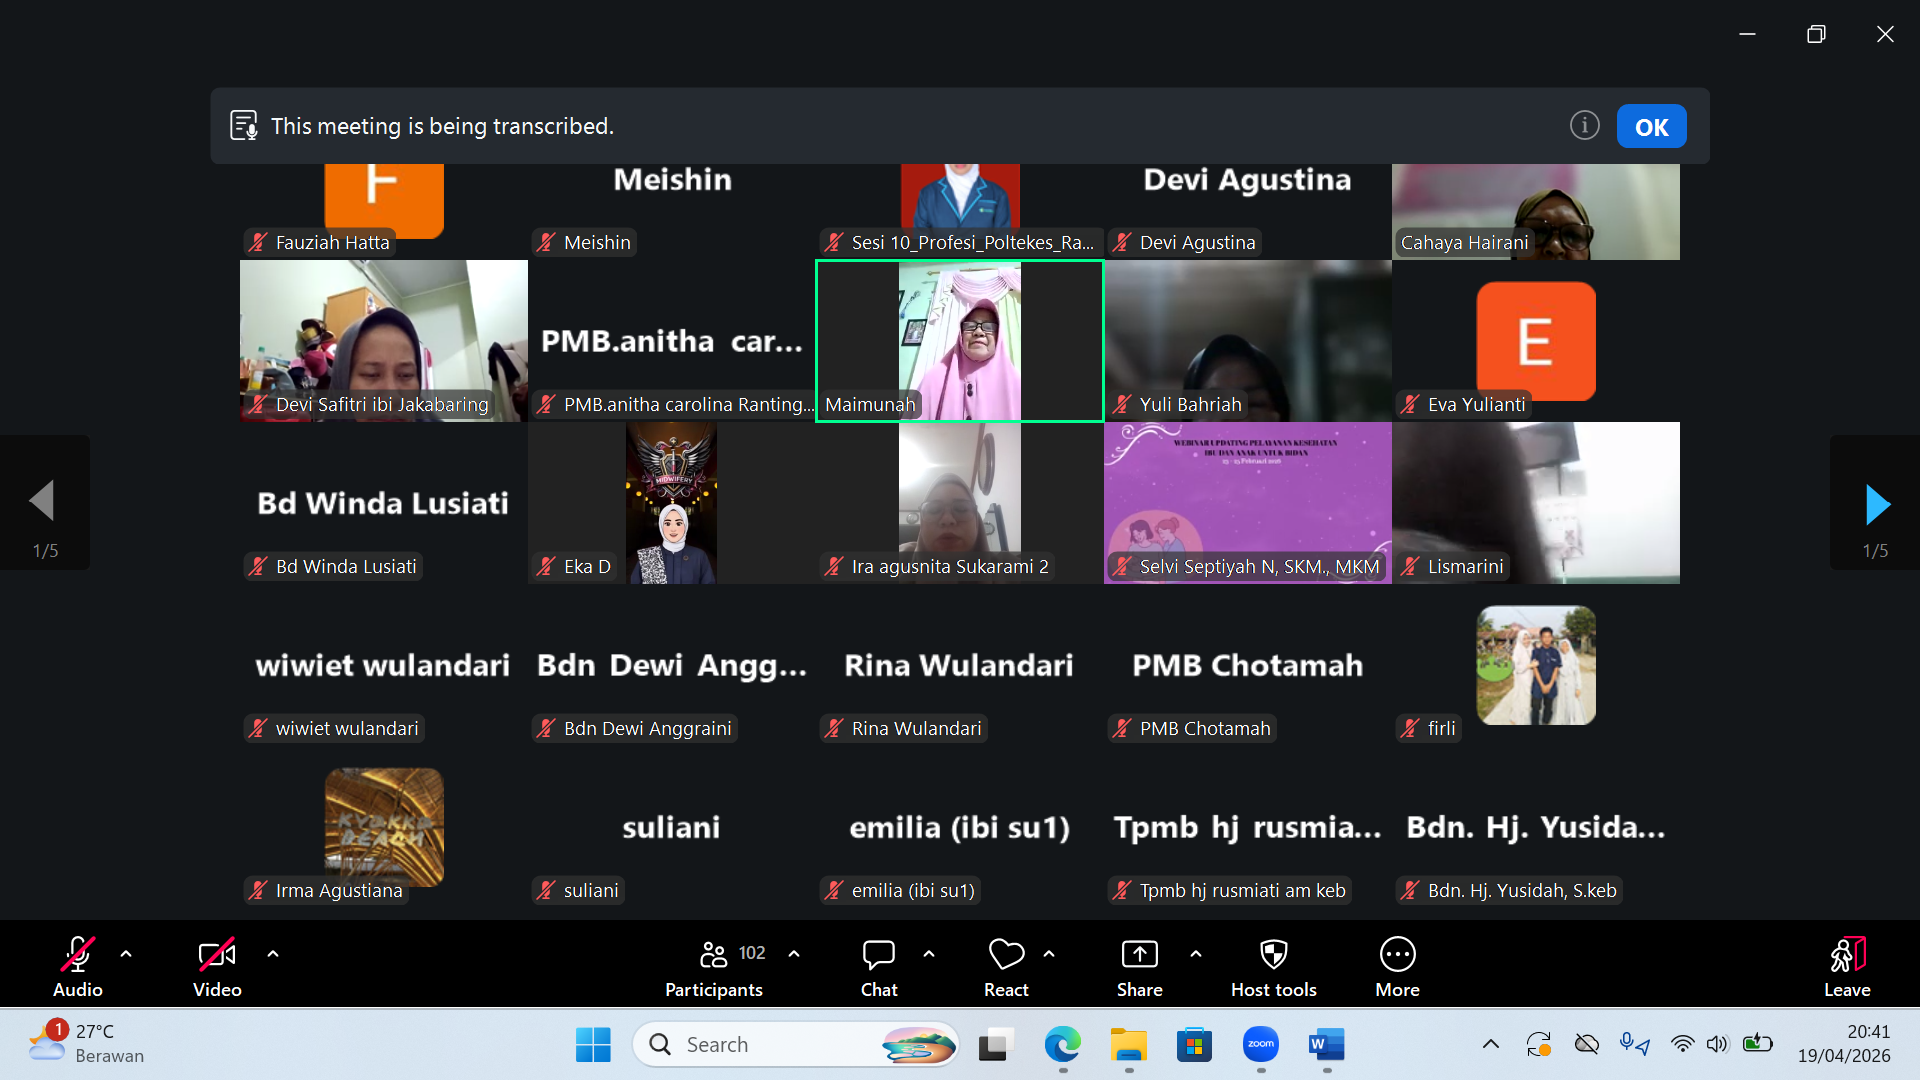
Task: Click "Bdn Dewi Anggraini" name label
Action: click(x=648, y=728)
